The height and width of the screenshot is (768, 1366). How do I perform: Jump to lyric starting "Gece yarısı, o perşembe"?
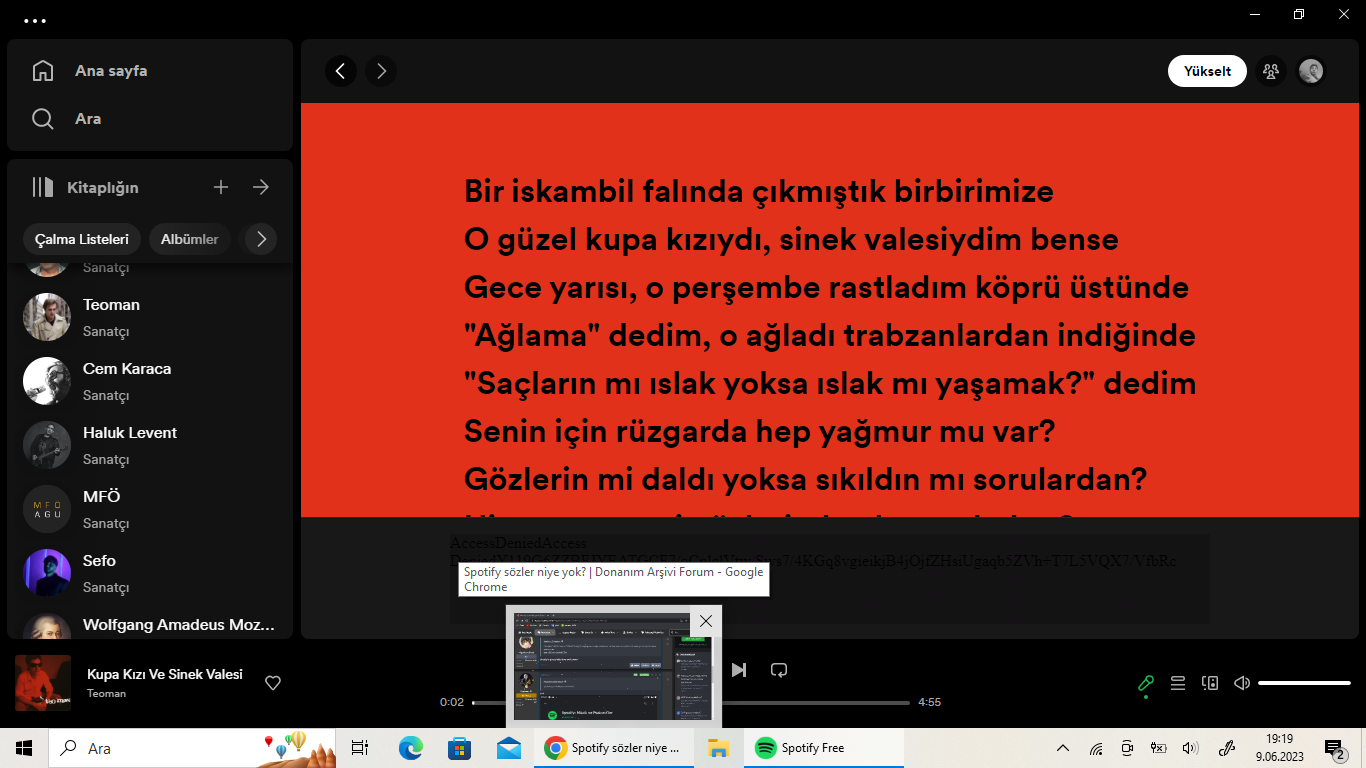[x=826, y=288]
